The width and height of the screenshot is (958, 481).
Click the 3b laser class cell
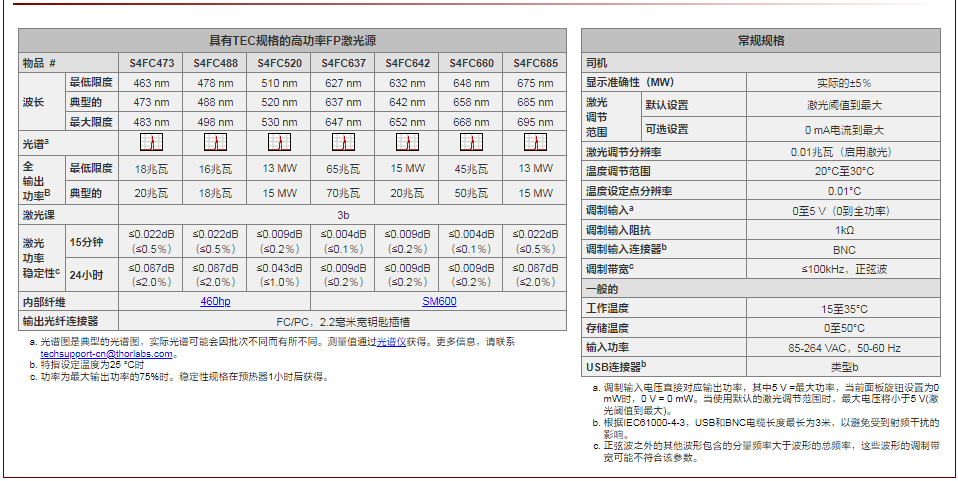pos(343,214)
